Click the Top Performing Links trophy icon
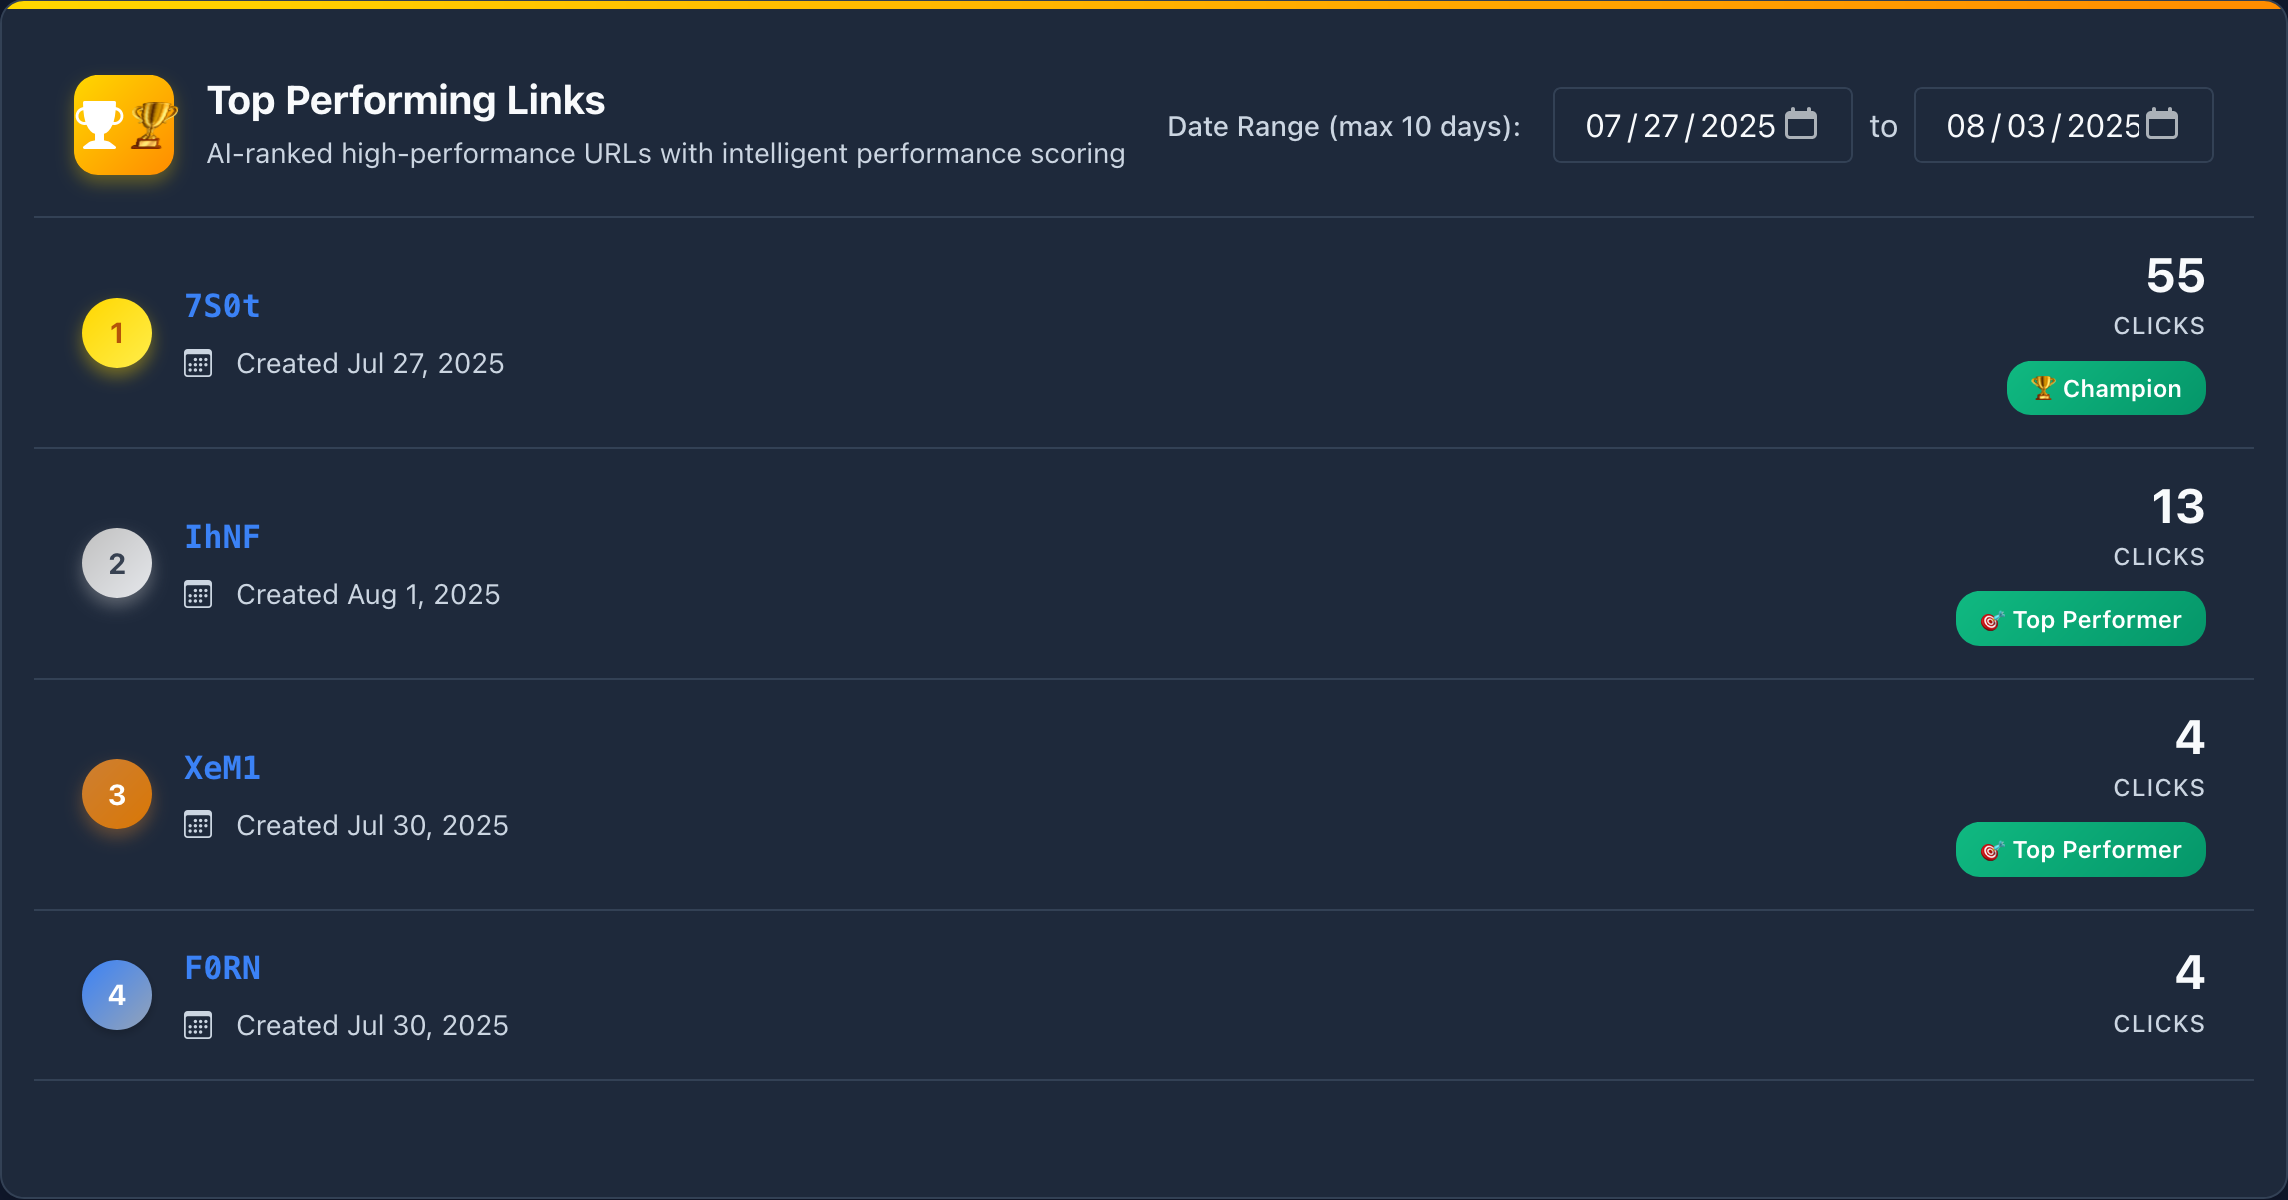 coord(124,124)
